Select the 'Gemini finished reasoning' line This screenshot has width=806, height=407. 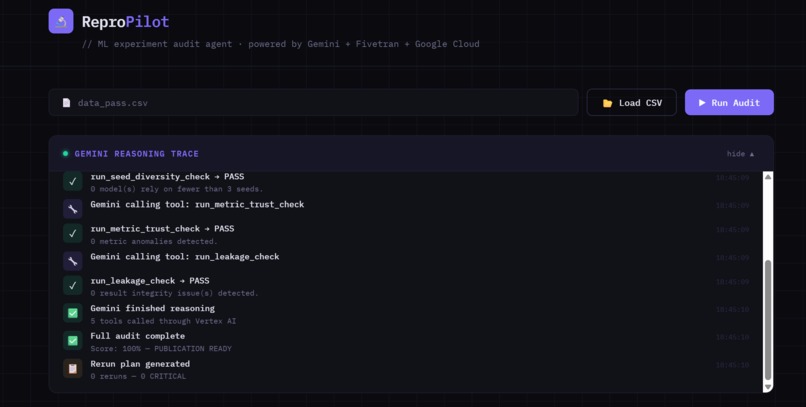tap(153, 308)
